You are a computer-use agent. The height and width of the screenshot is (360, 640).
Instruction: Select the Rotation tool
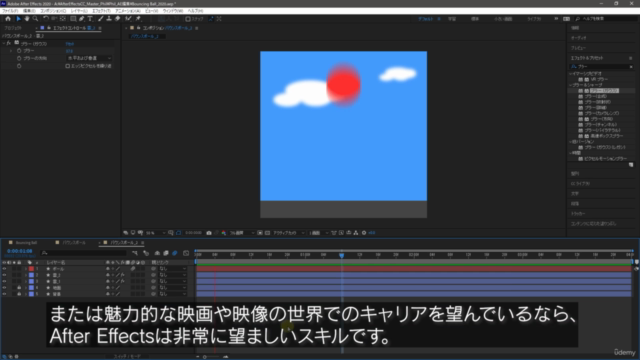[46, 19]
